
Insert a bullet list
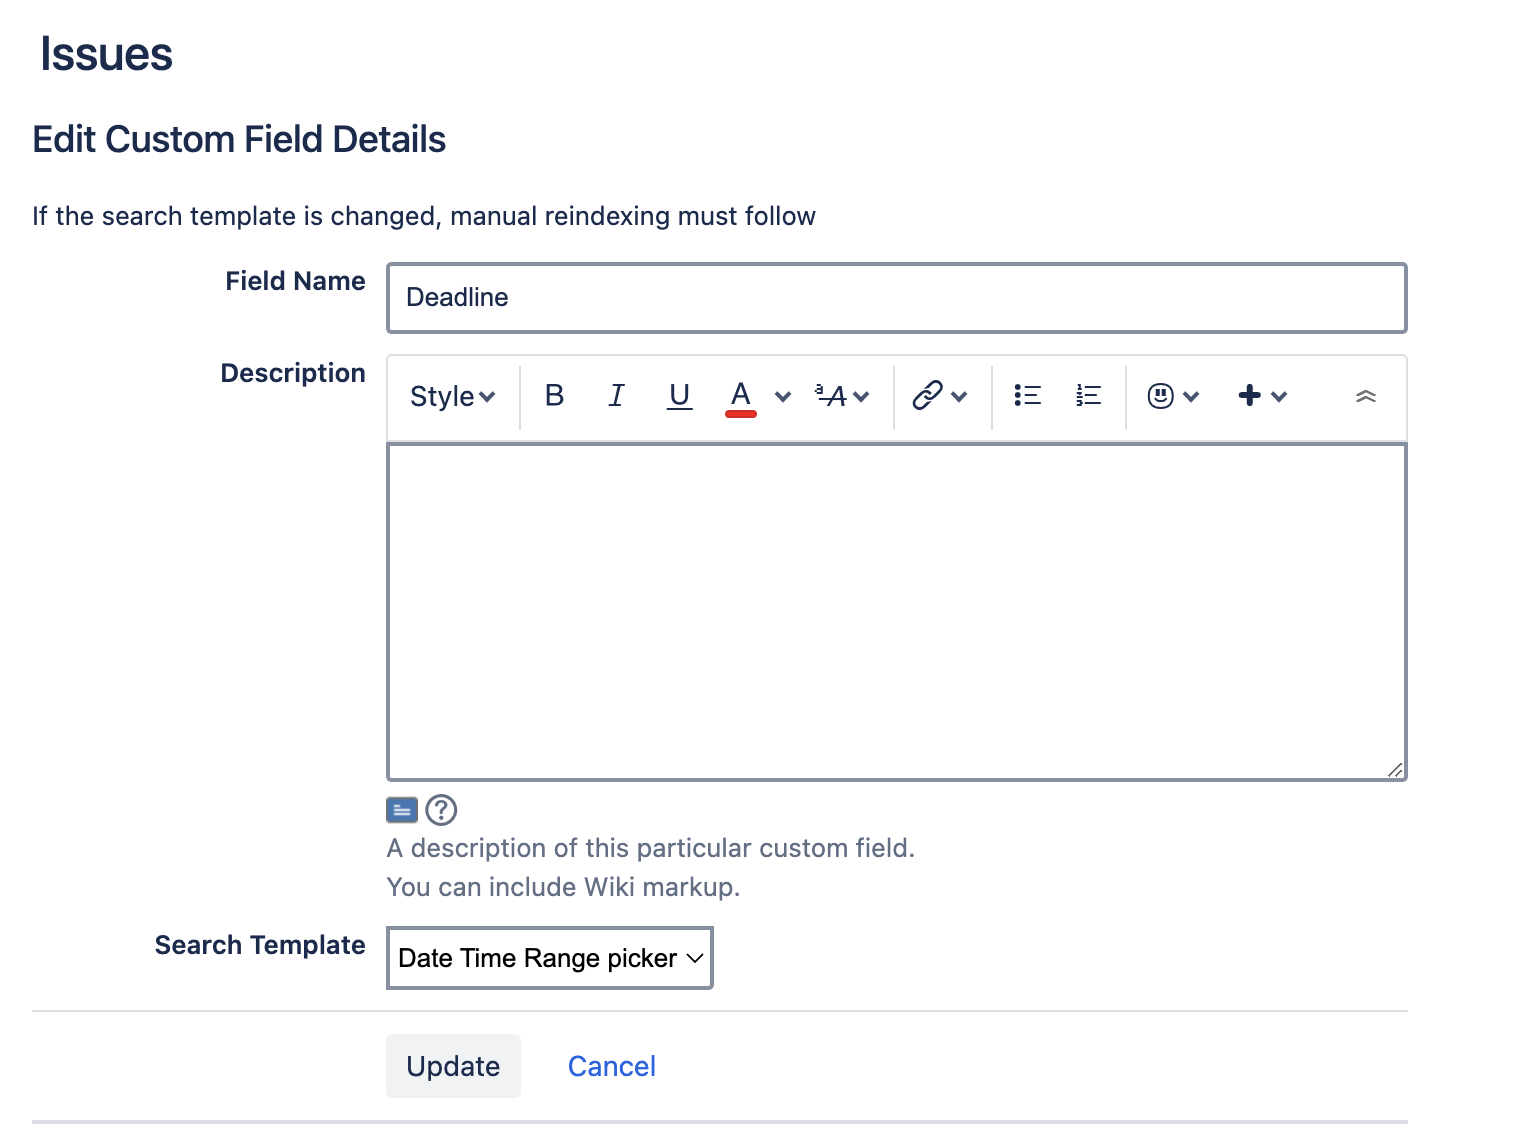(1027, 396)
